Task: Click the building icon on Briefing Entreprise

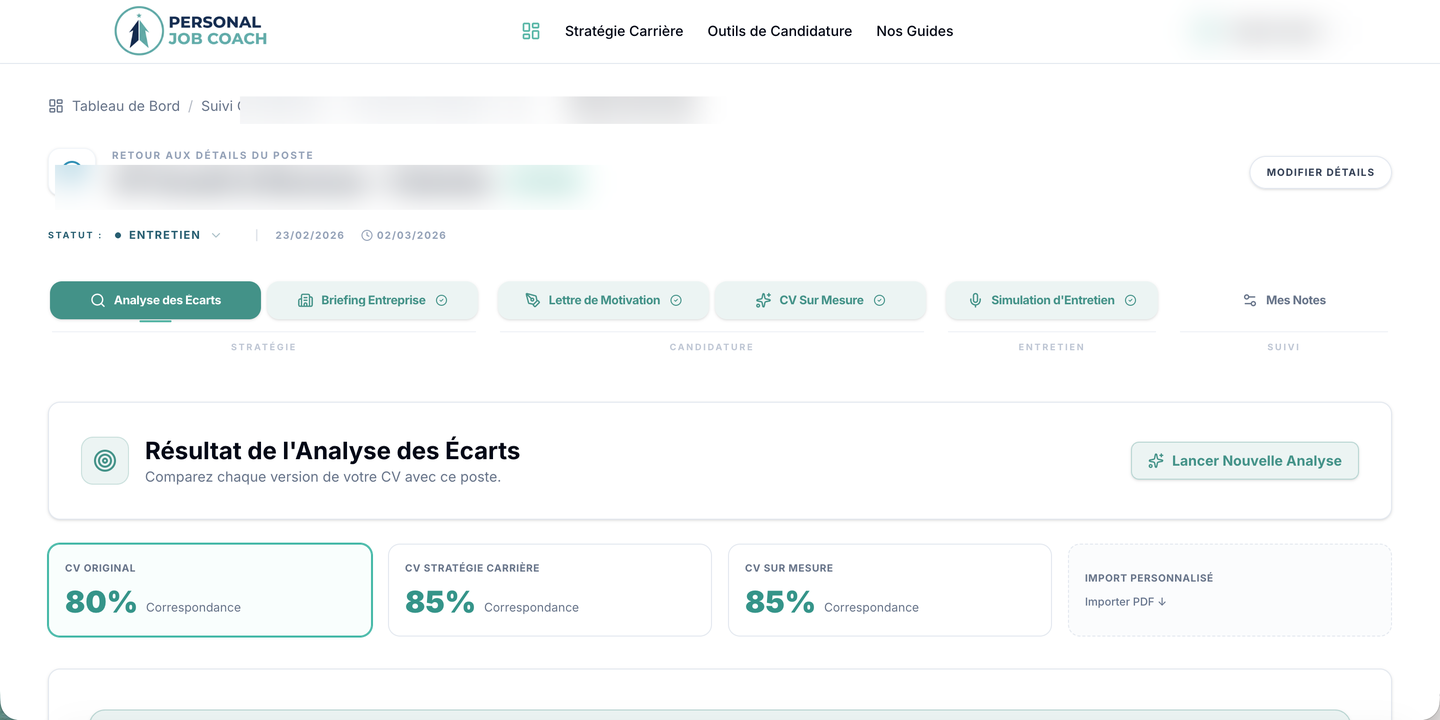Action: [306, 300]
